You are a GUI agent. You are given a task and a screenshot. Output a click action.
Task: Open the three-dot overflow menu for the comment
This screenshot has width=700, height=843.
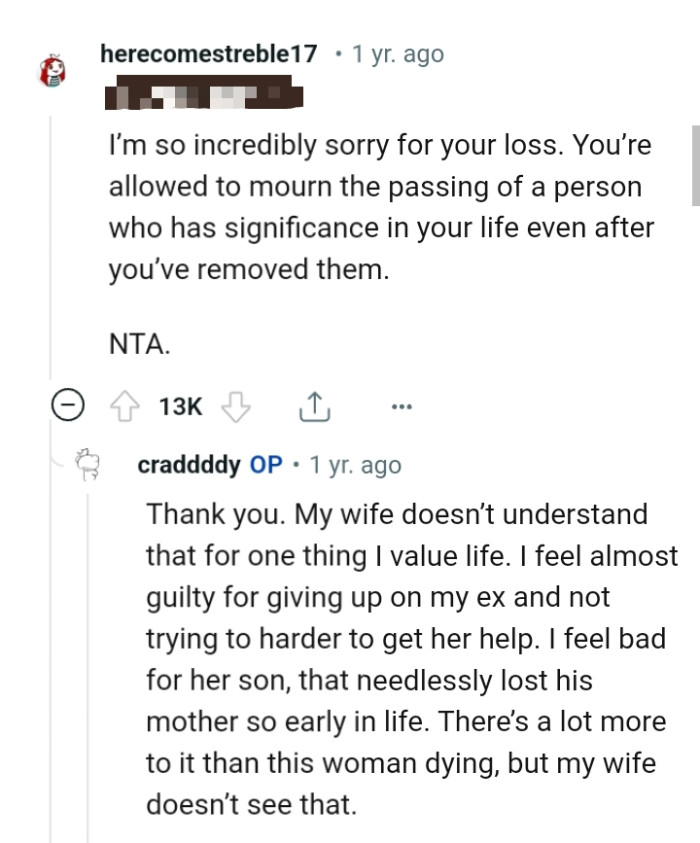pyautogui.click(x=400, y=406)
